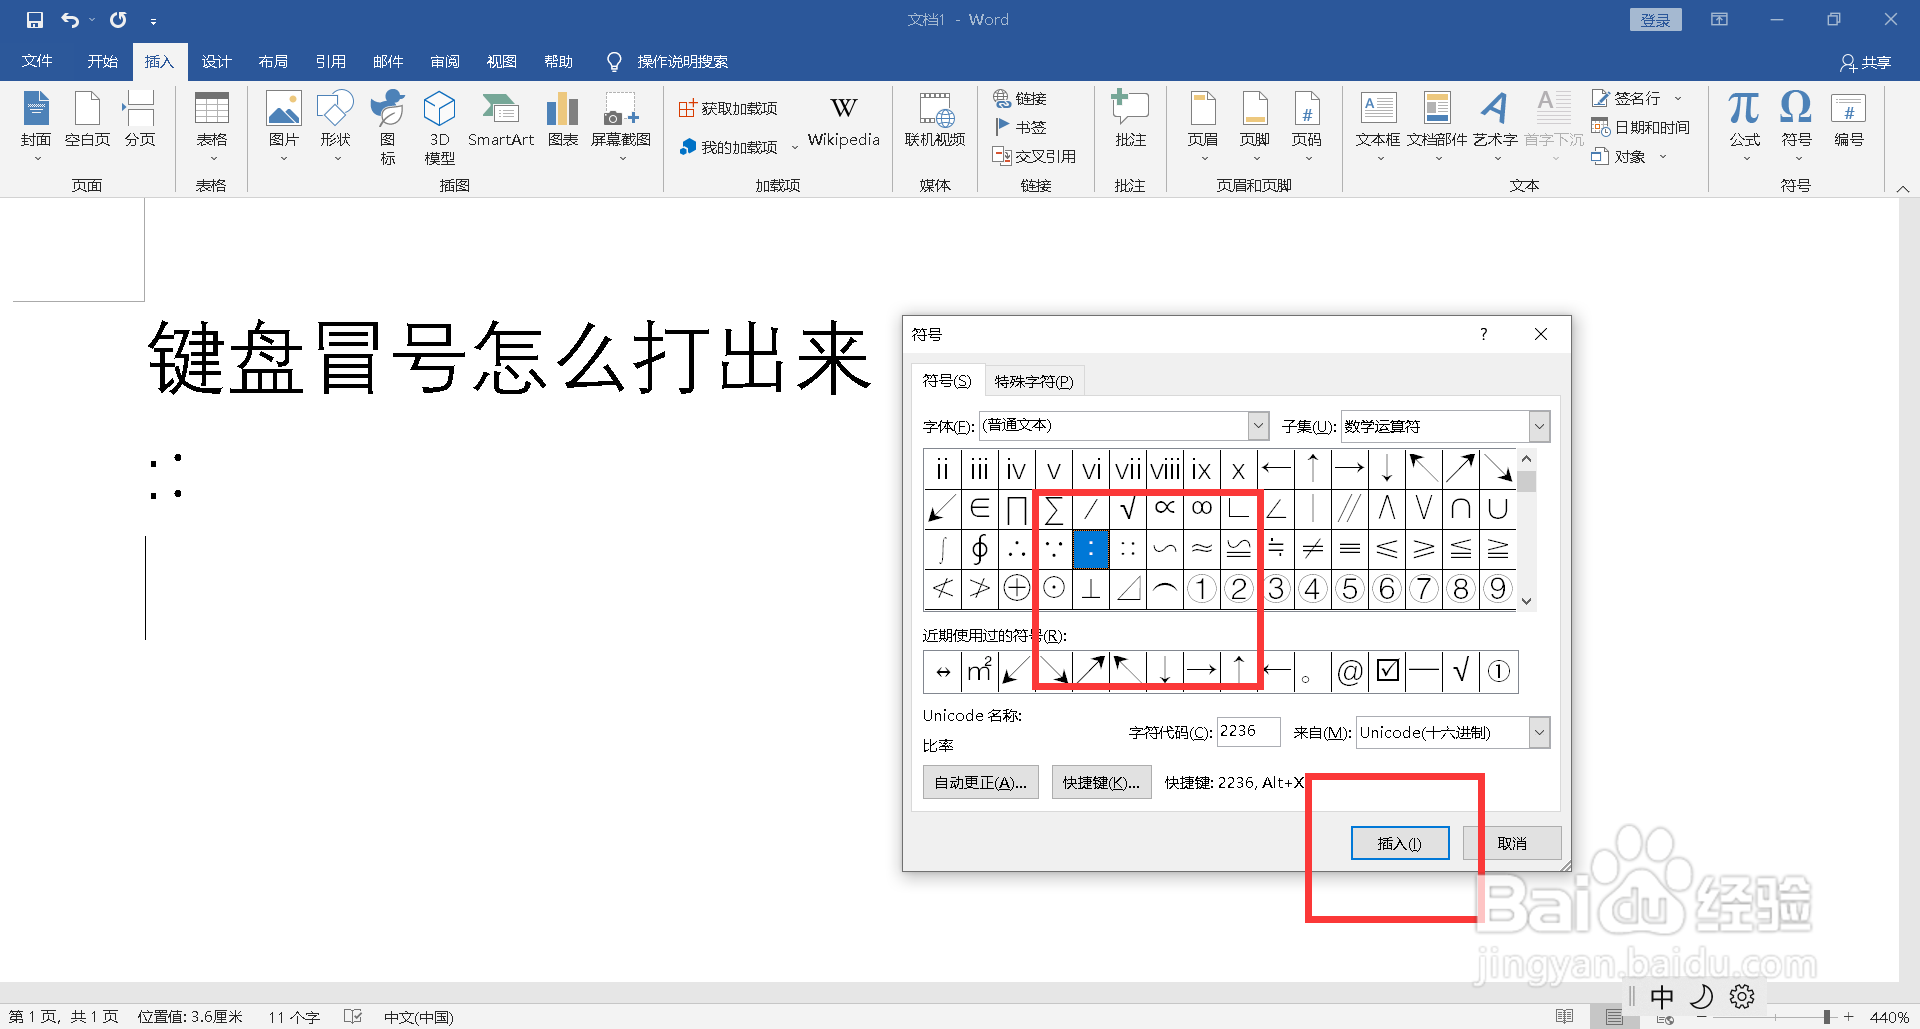Image resolution: width=1920 pixels, height=1029 pixels.
Task: Switch to the 特殊字符 tab
Action: pyautogui.click(x=1034, y=380)
